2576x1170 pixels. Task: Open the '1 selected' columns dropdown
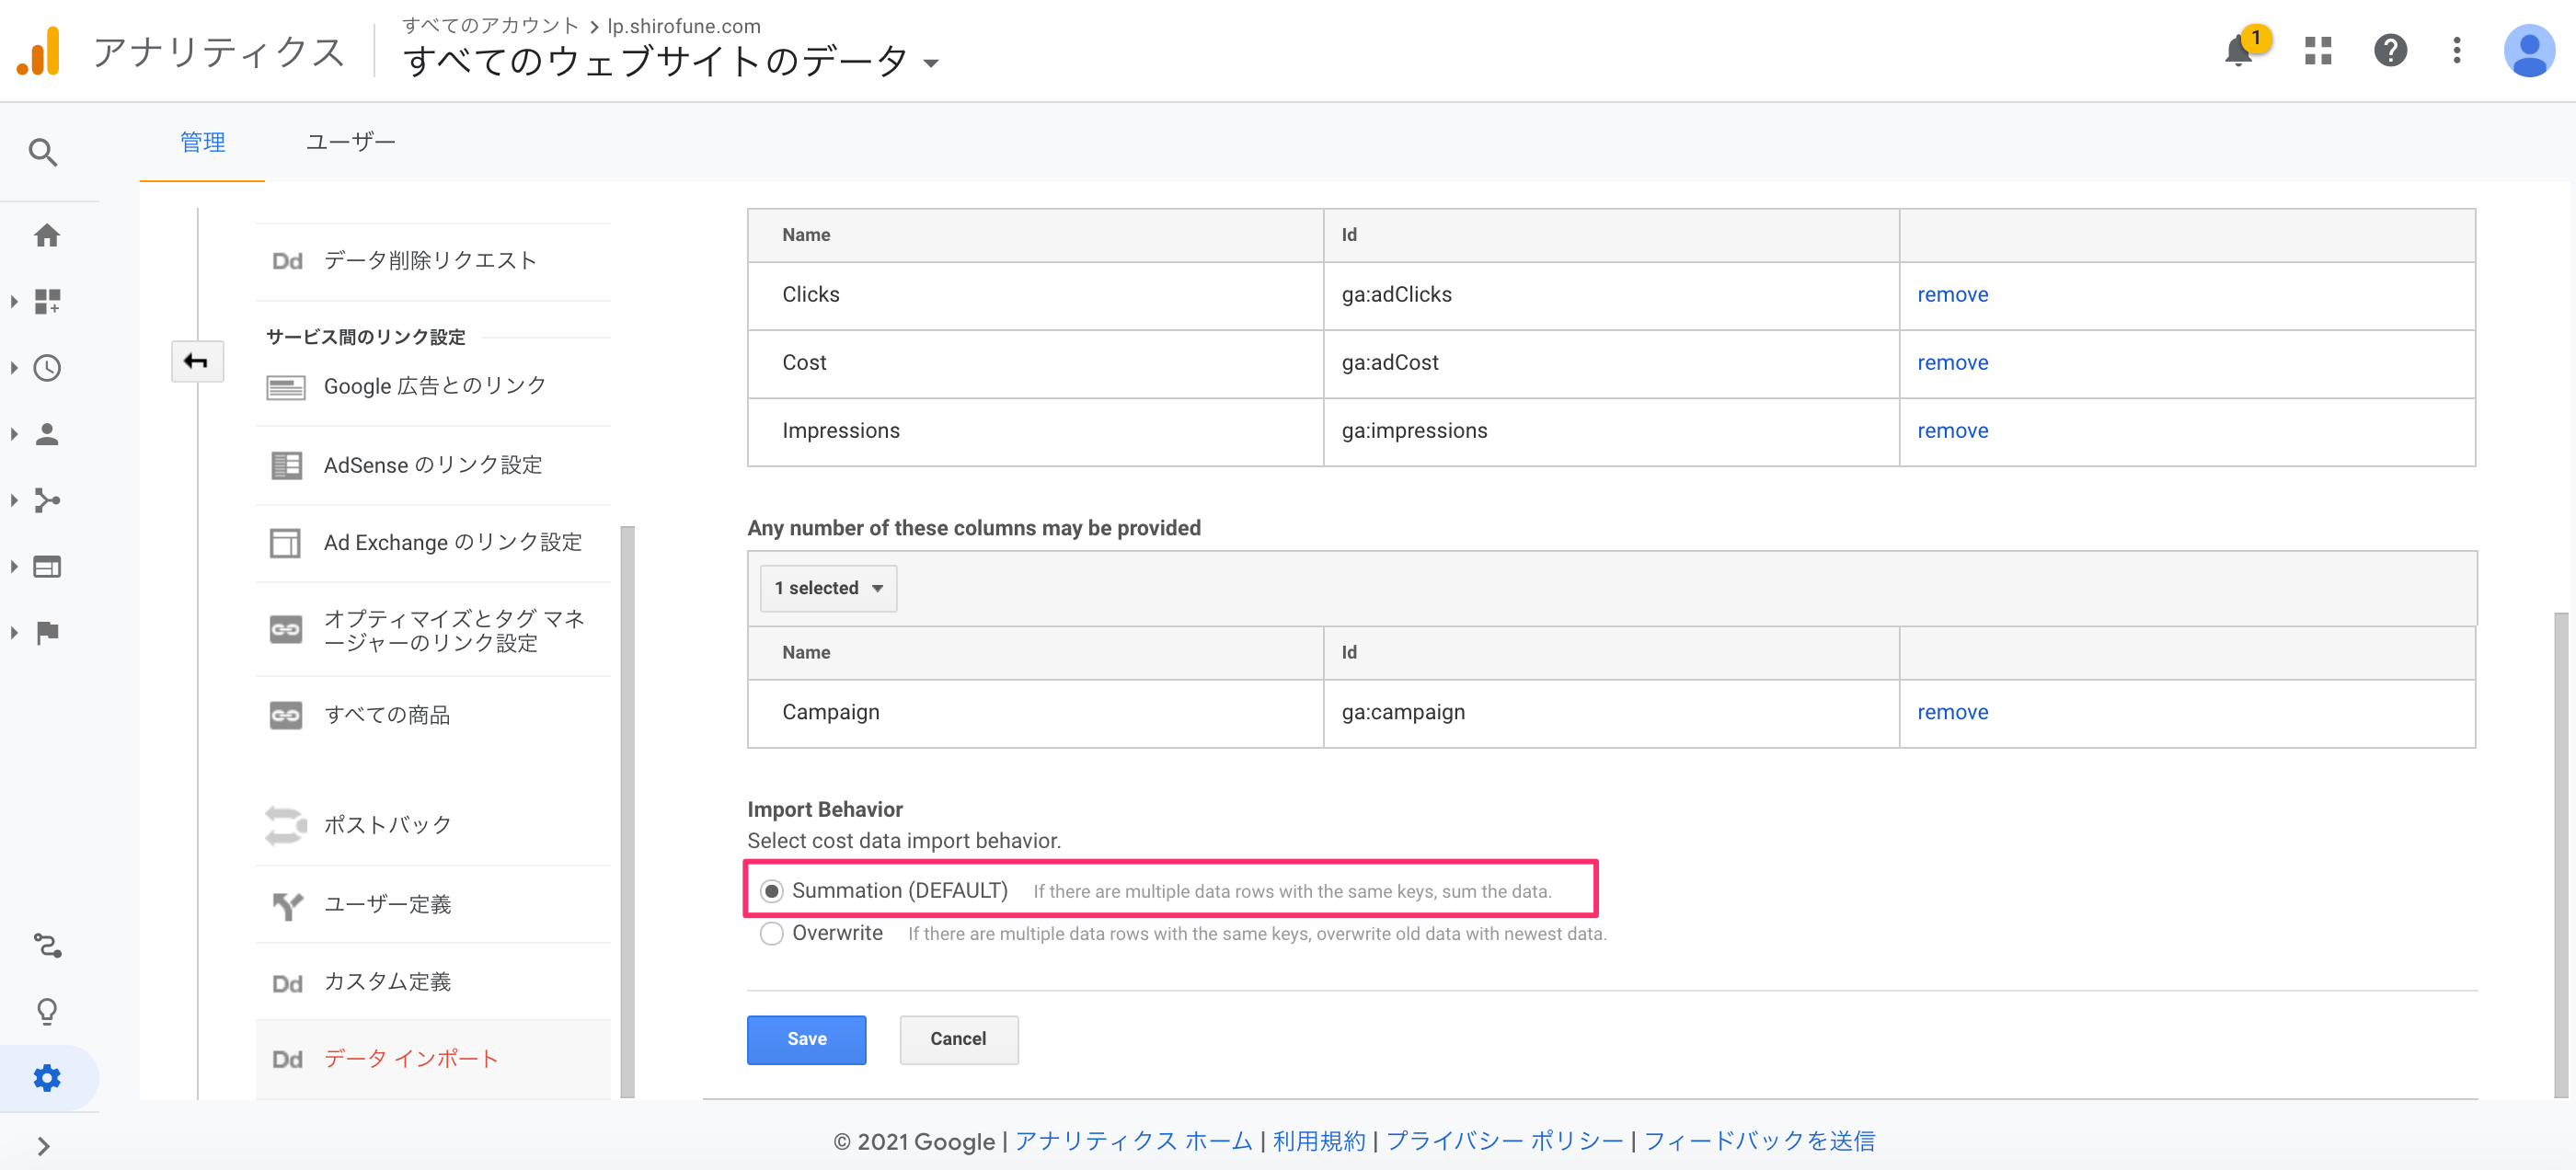click(x=828, y=588)
